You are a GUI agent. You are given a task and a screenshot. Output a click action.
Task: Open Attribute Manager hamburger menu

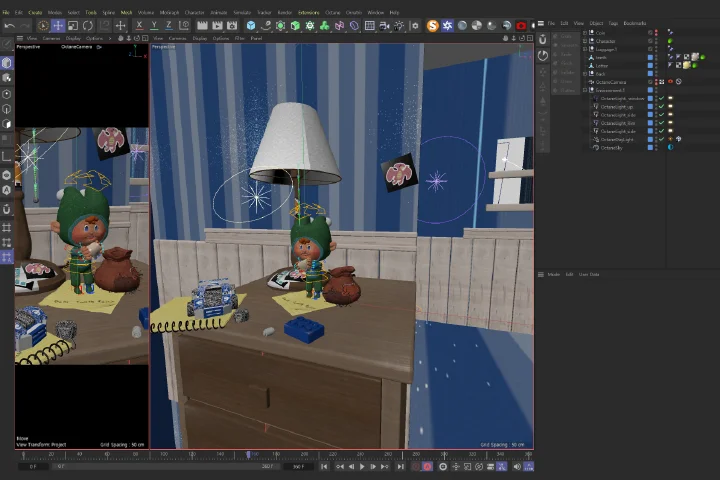pyautogui.click(x=541, y=274)
